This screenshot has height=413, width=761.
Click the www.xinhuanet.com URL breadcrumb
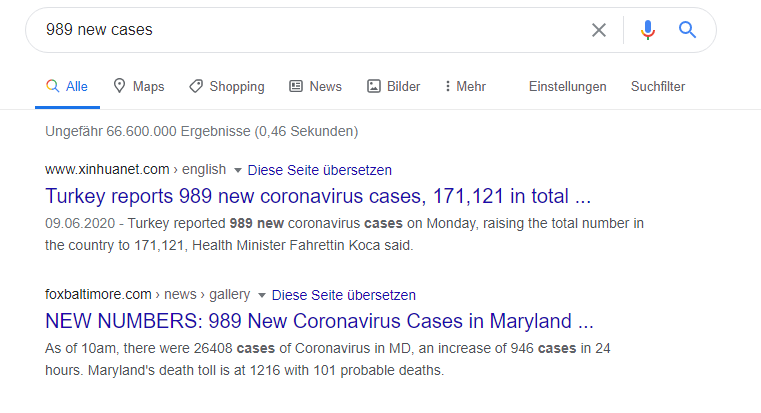107,169
